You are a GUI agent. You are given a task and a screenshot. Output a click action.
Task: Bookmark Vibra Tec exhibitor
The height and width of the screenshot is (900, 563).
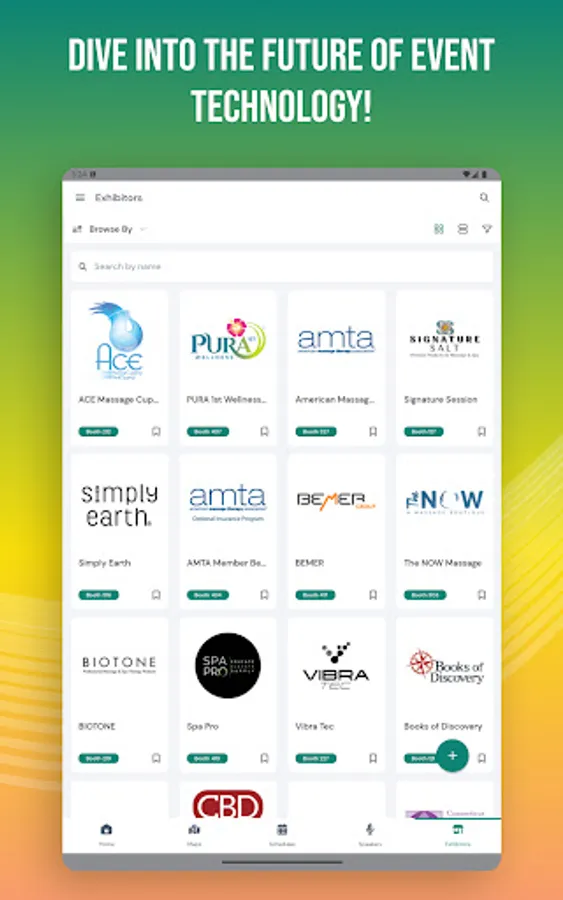[x=373, y=758]
